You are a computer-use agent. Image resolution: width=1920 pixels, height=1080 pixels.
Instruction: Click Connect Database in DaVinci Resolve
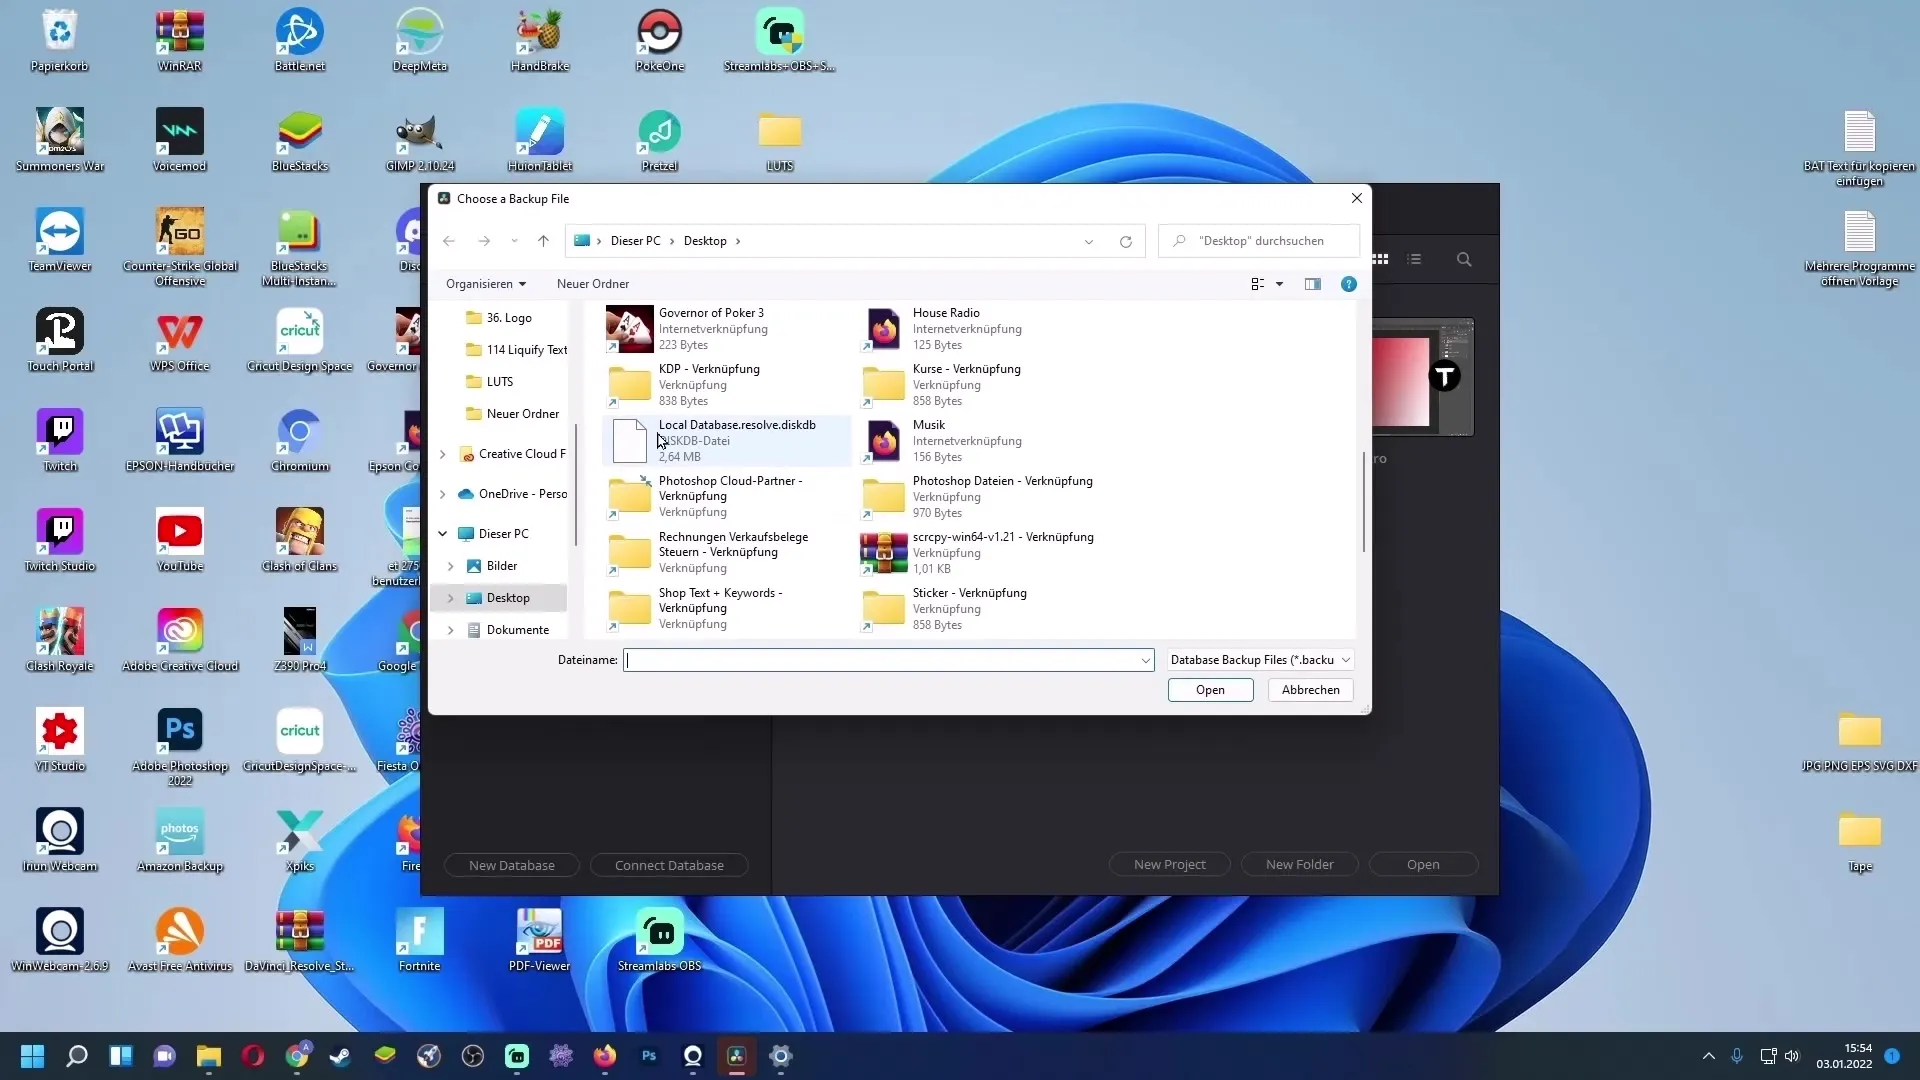669,865
